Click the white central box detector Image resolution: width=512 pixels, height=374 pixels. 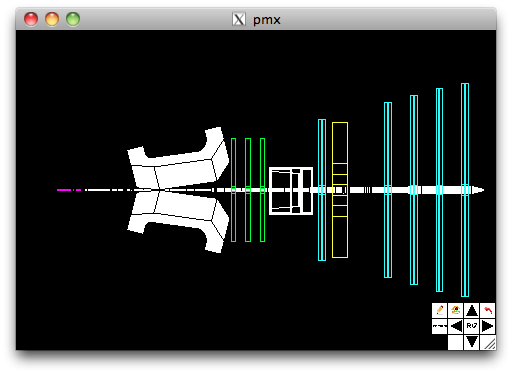tap(291, 191)
